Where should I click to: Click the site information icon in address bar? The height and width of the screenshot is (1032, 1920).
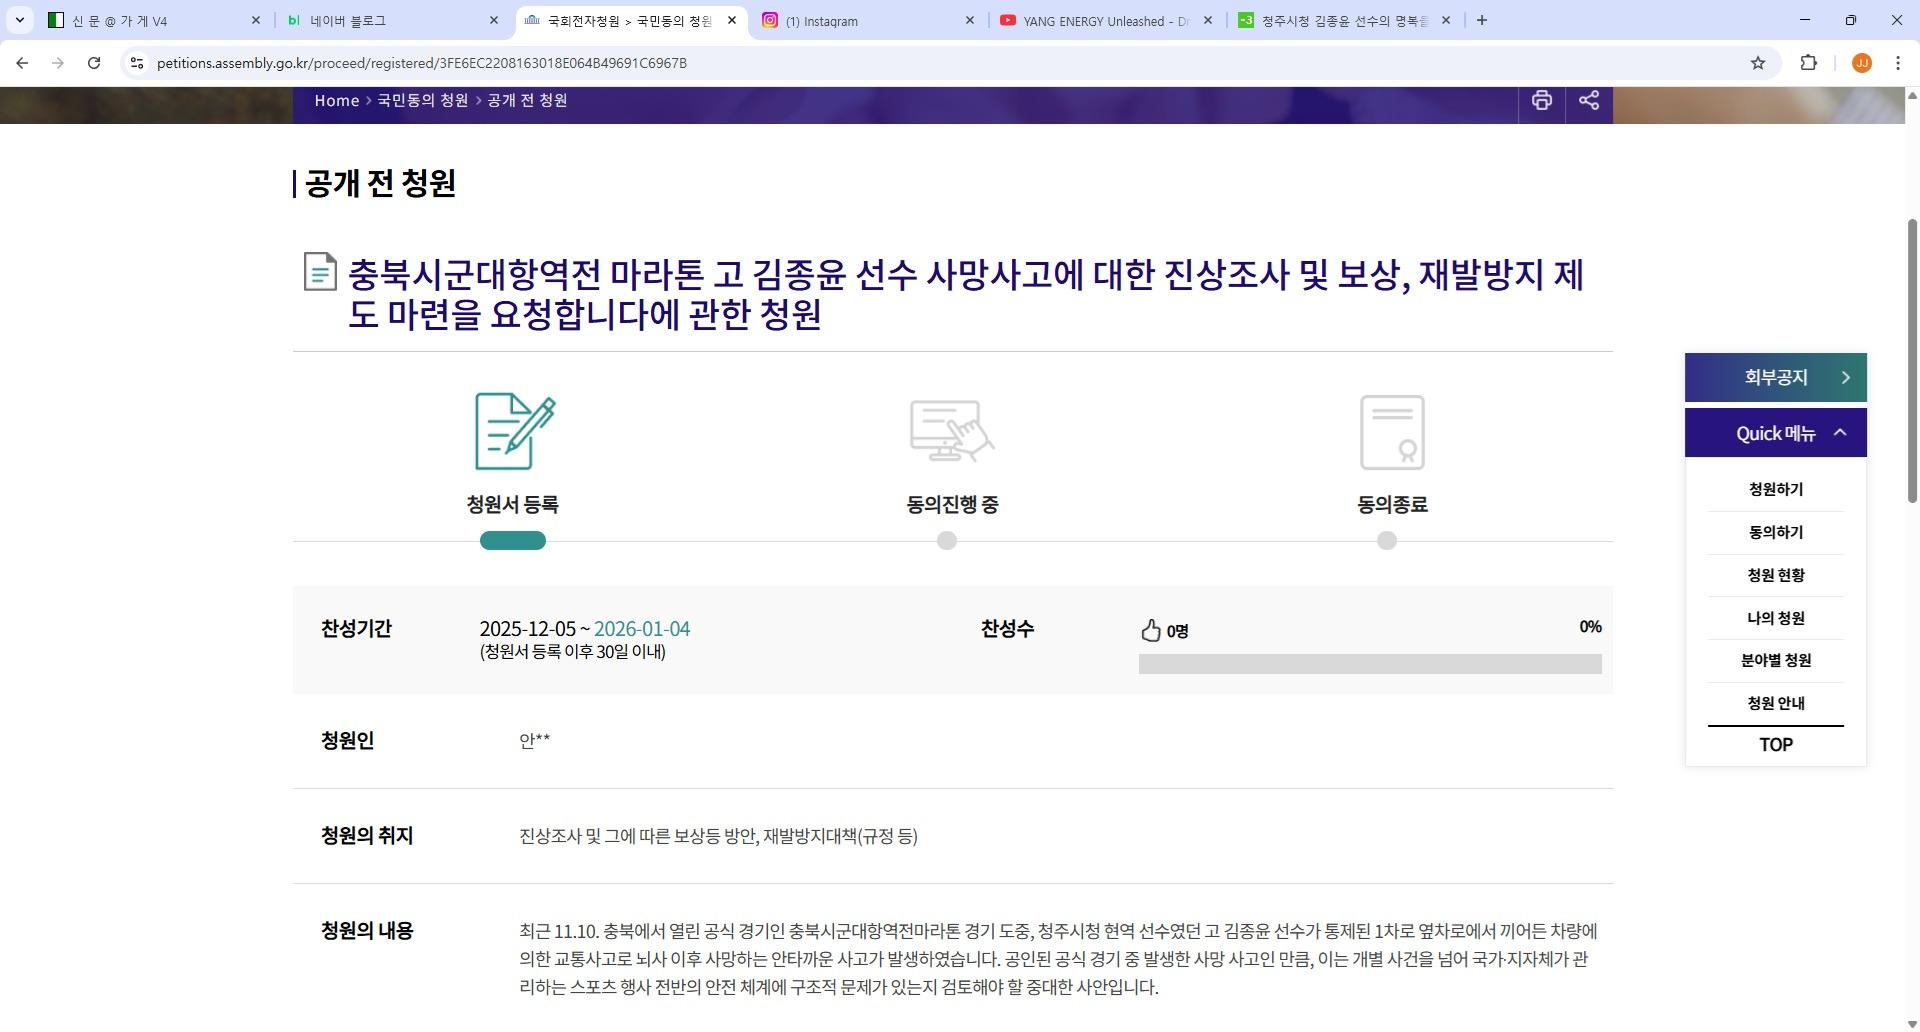click(137, 63)
